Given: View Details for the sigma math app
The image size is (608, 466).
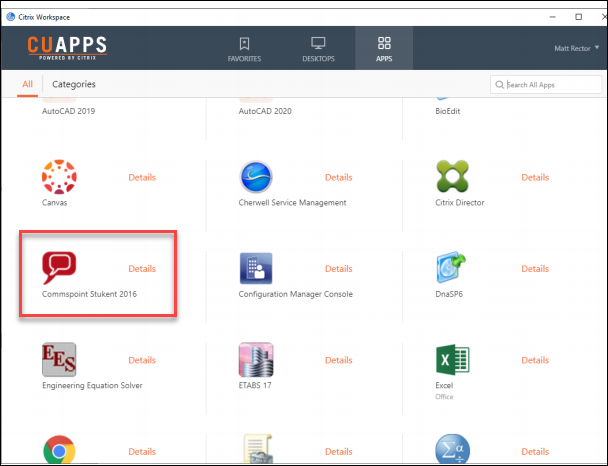Looking at the screenshot, I should 535,451.
